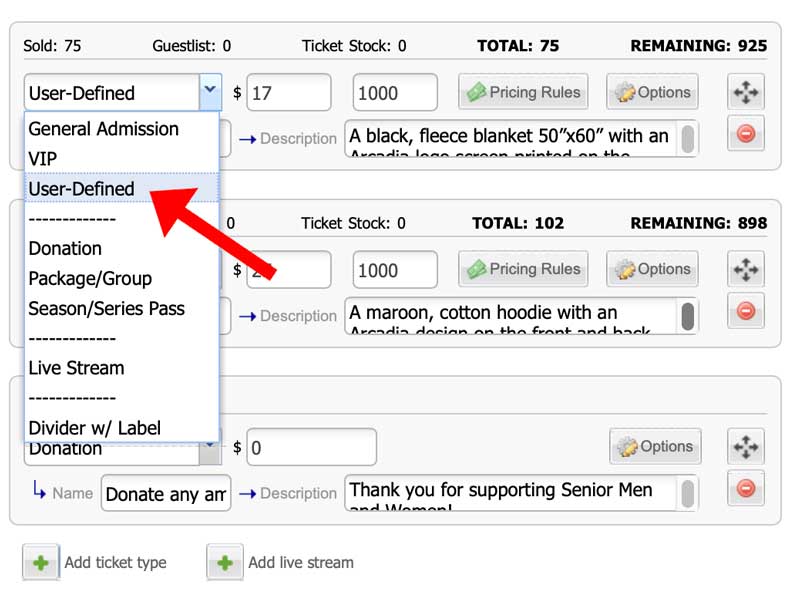The height and width of the screenshot is (600, 800).
Task: Click the Name field 'Donate any am'
Action: pos(166,493)
